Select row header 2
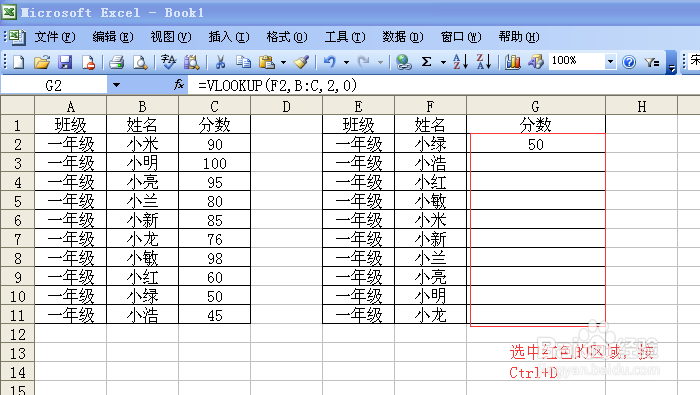 click(17, 144)
